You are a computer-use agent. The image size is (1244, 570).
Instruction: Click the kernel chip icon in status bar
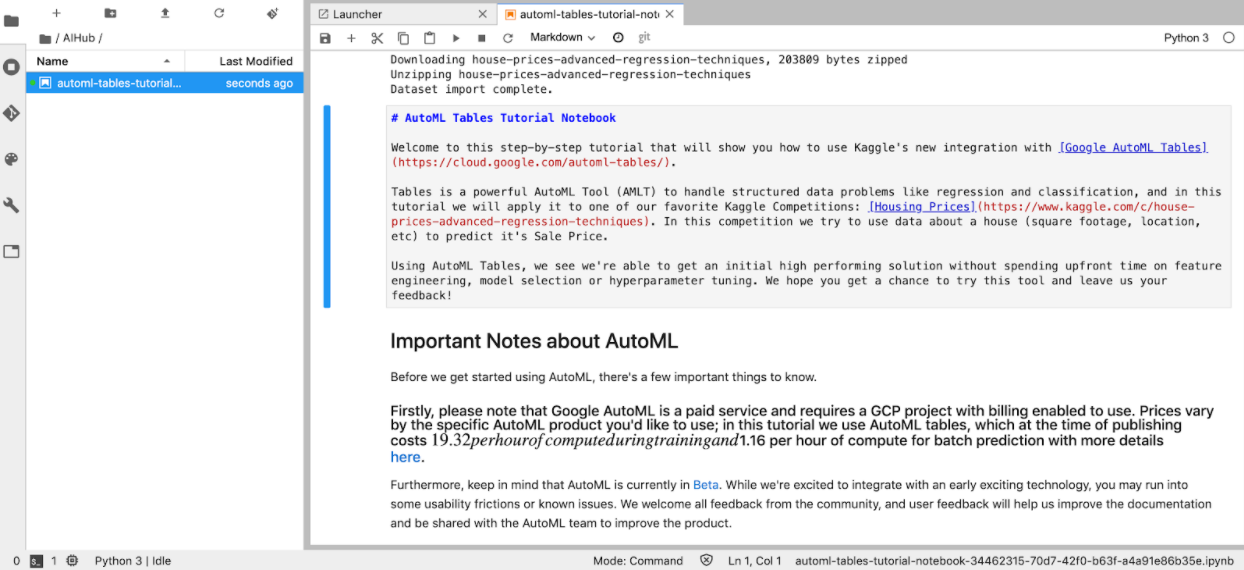(73, 561)
